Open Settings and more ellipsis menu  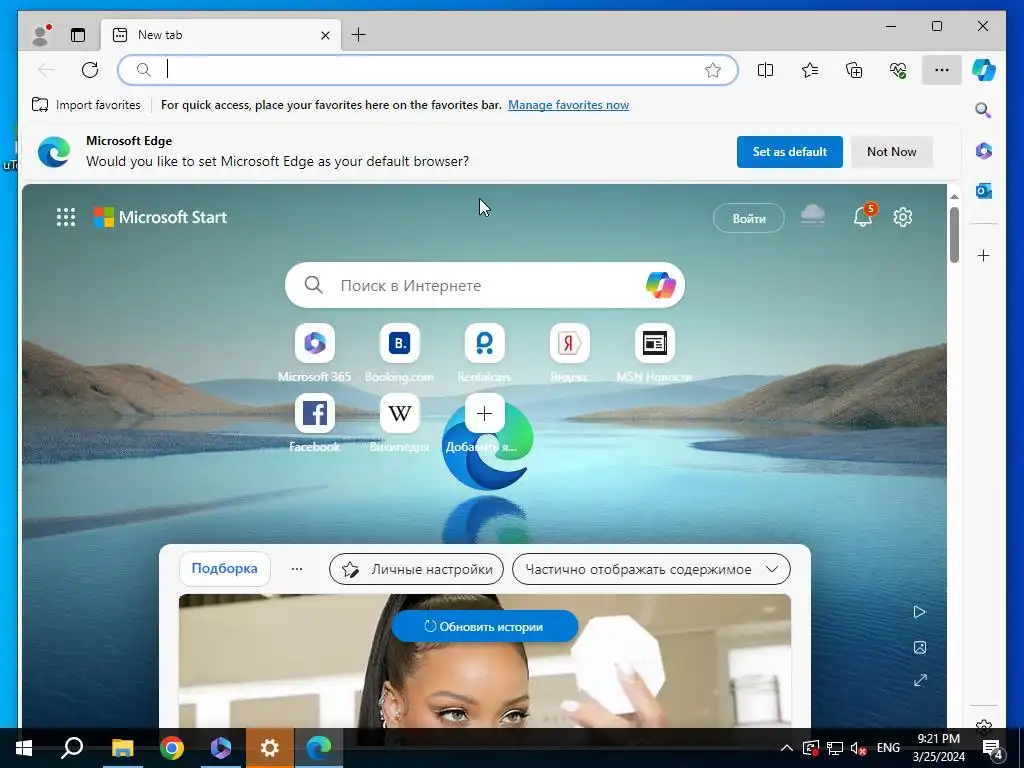(942, 70)
